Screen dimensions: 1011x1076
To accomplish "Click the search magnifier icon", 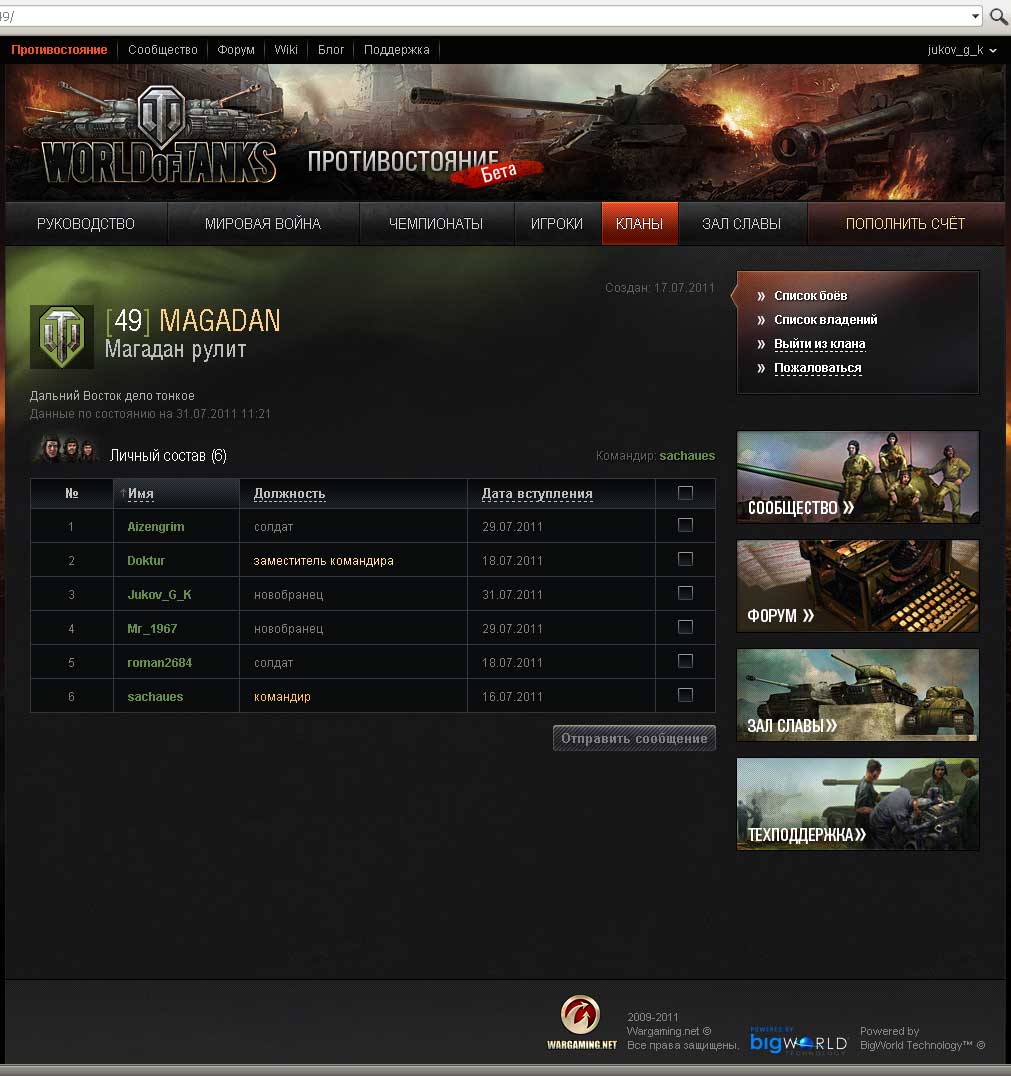I will (x=998, y=16).
